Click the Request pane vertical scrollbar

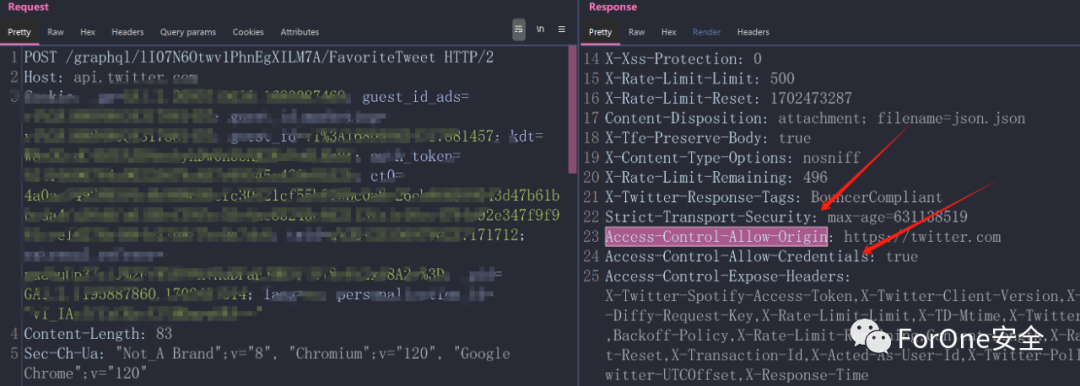(572, 110)
